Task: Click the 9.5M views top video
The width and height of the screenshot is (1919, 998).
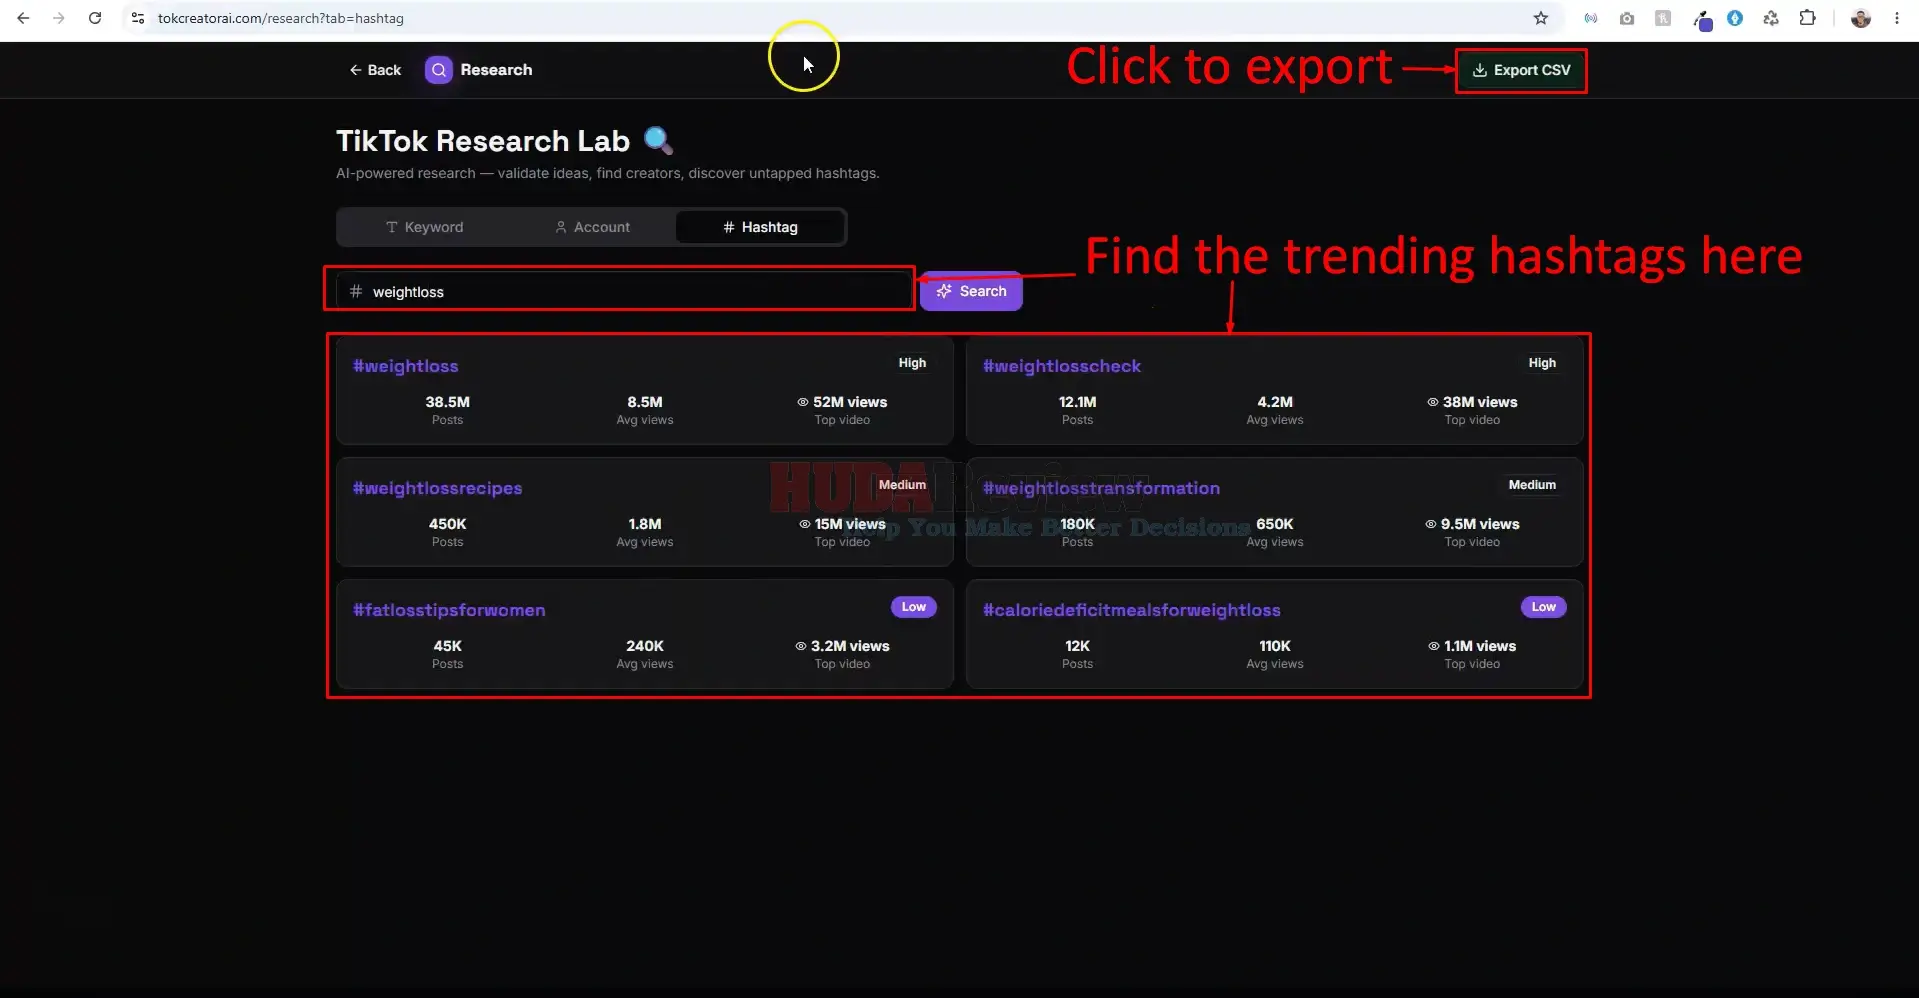Action: [x=1472, y=524]
